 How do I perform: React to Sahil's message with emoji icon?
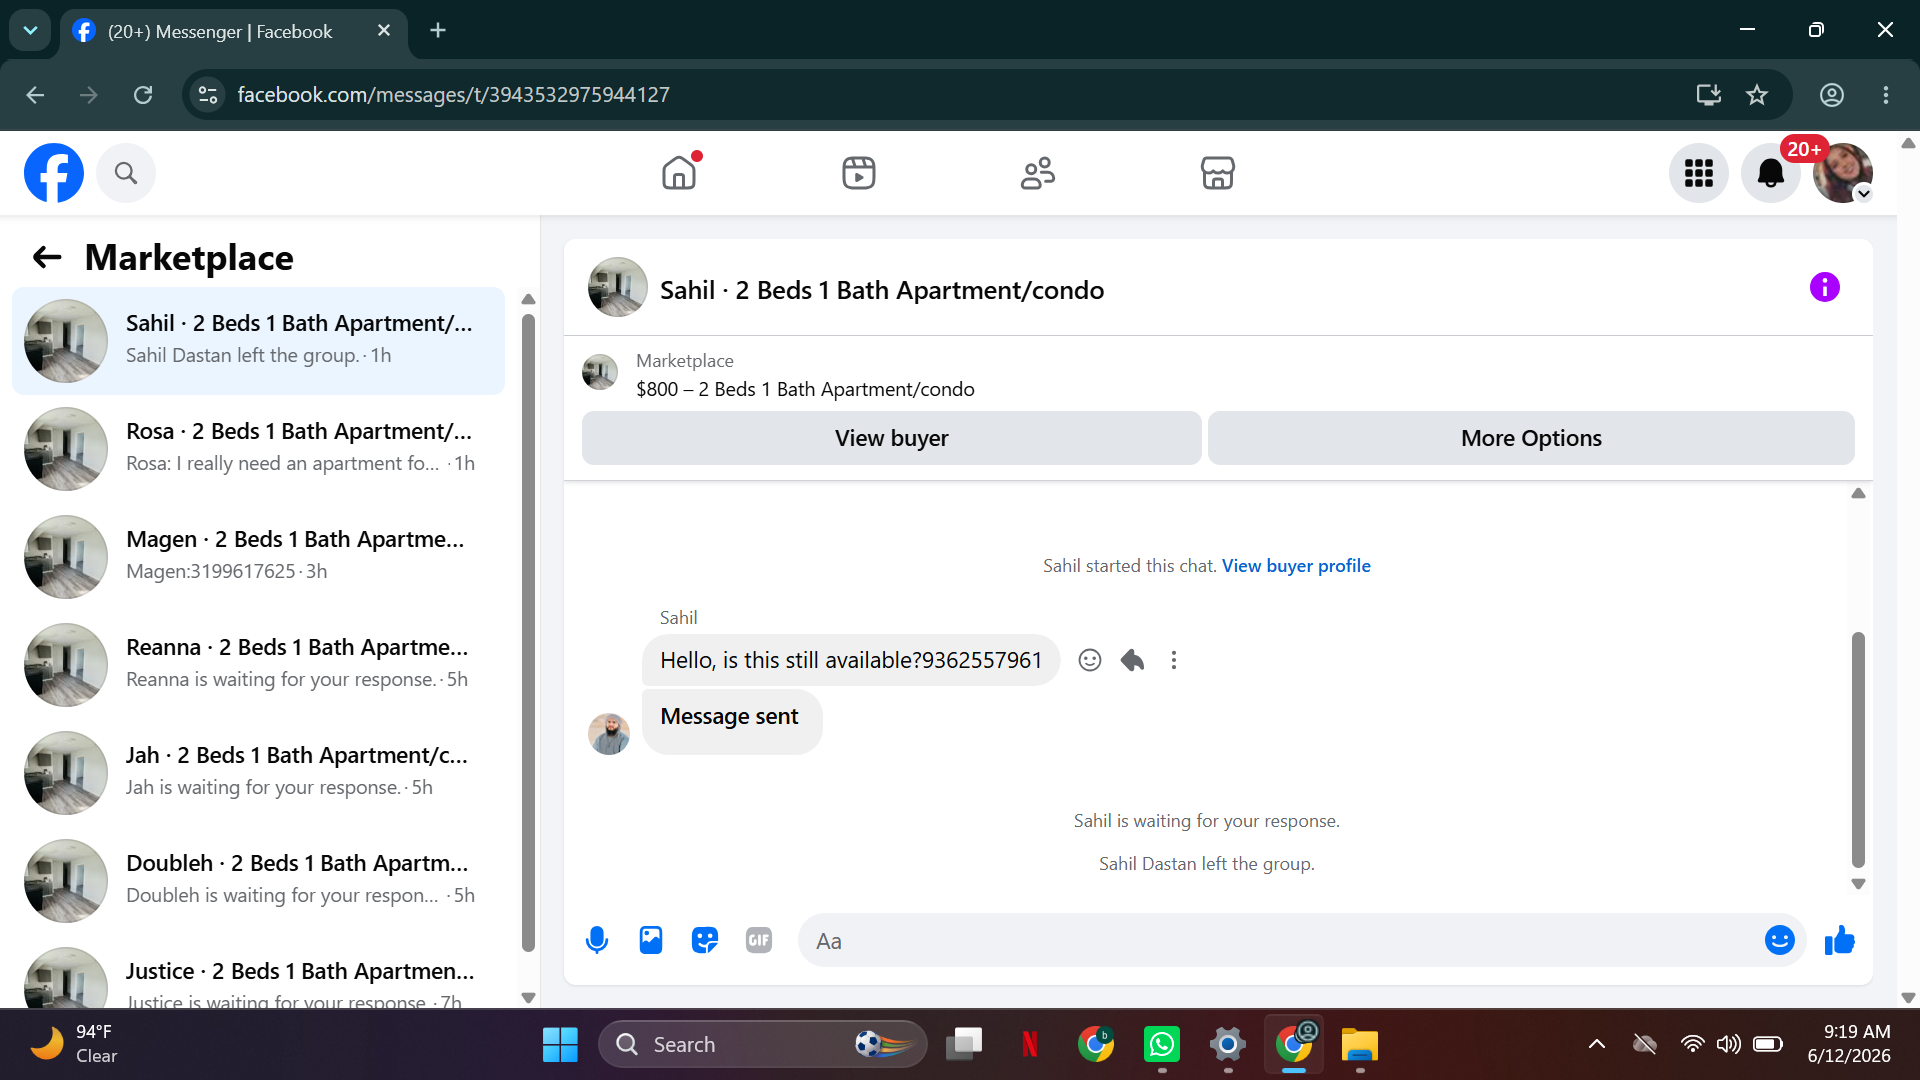point(1090,660)
